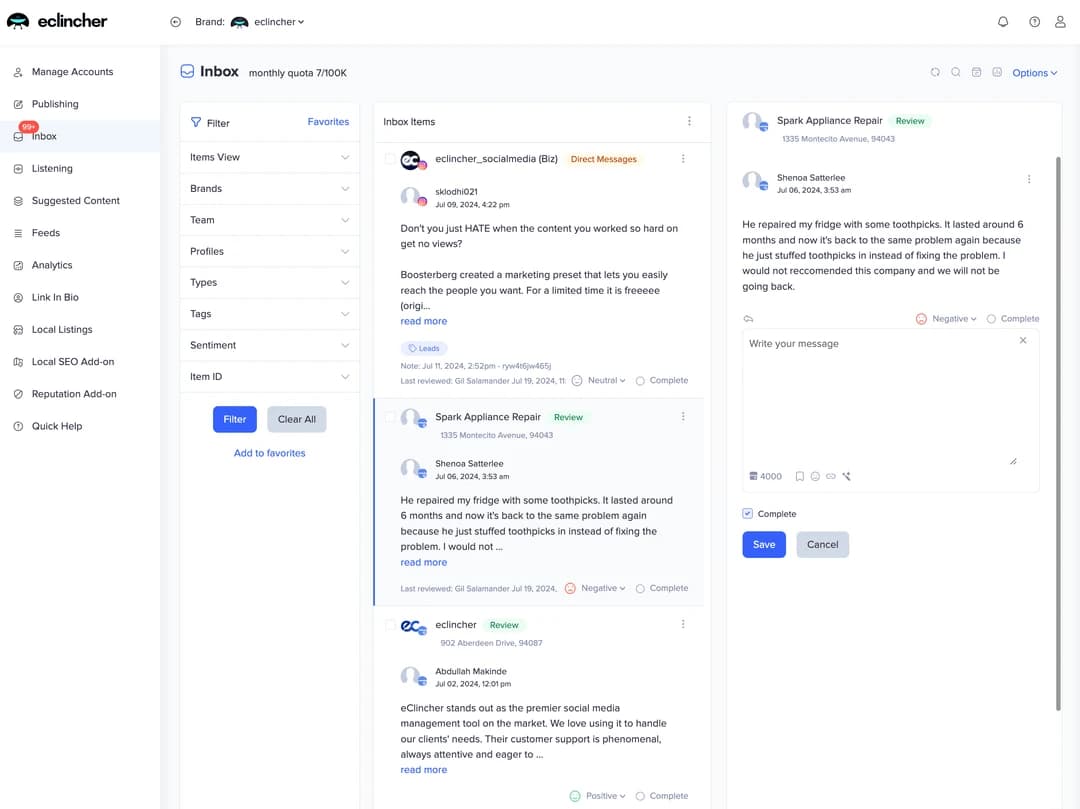Expand the Brands filter section
The image size is (1080, 809).
pos(270,188)
